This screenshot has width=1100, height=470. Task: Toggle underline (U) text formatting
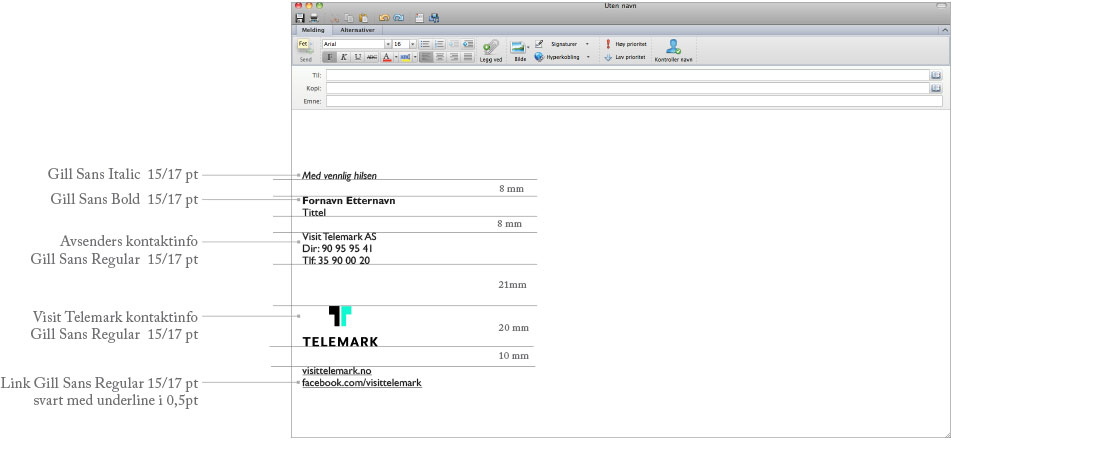tap(357, 57)
